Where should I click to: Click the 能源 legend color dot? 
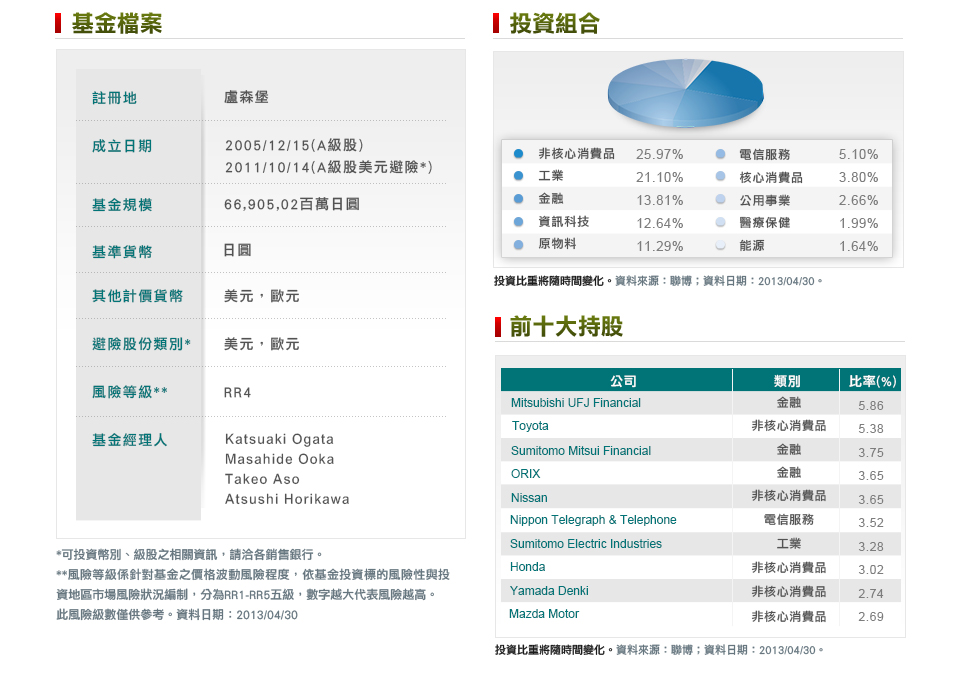tap(720, 245)
